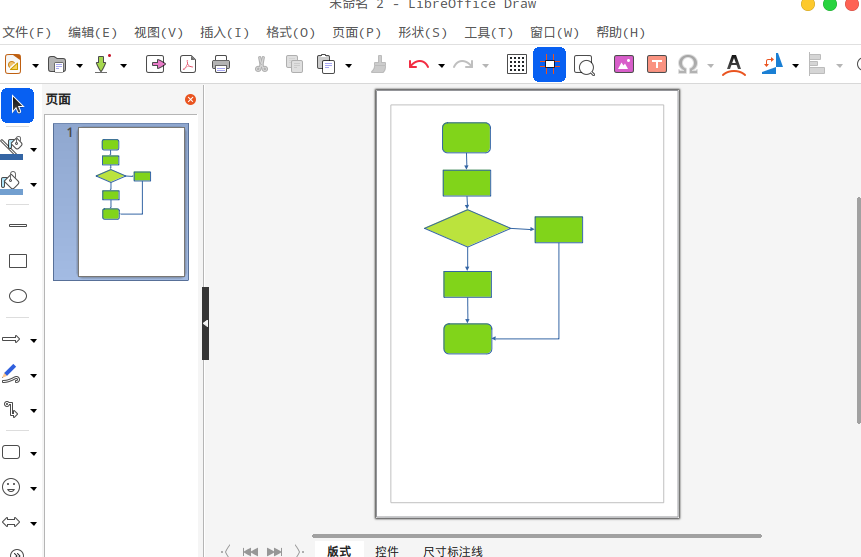Viewport: 861px width, 557px height.
Task: Insert a text box from toolbar
Action: coord(656,65)
